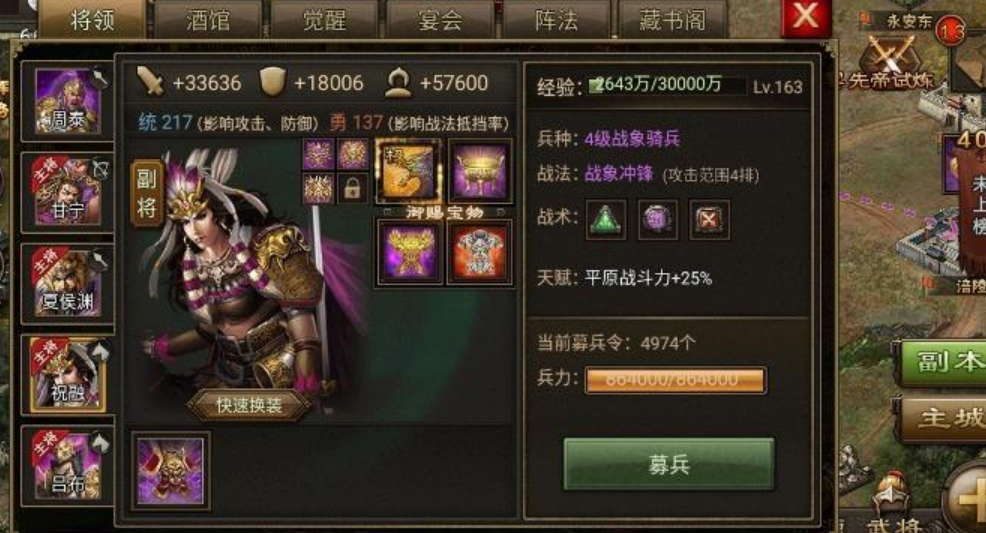Click the orange 兵力 troop strength bar
Viewport: 986px width, 533px height.
point(675,380)
